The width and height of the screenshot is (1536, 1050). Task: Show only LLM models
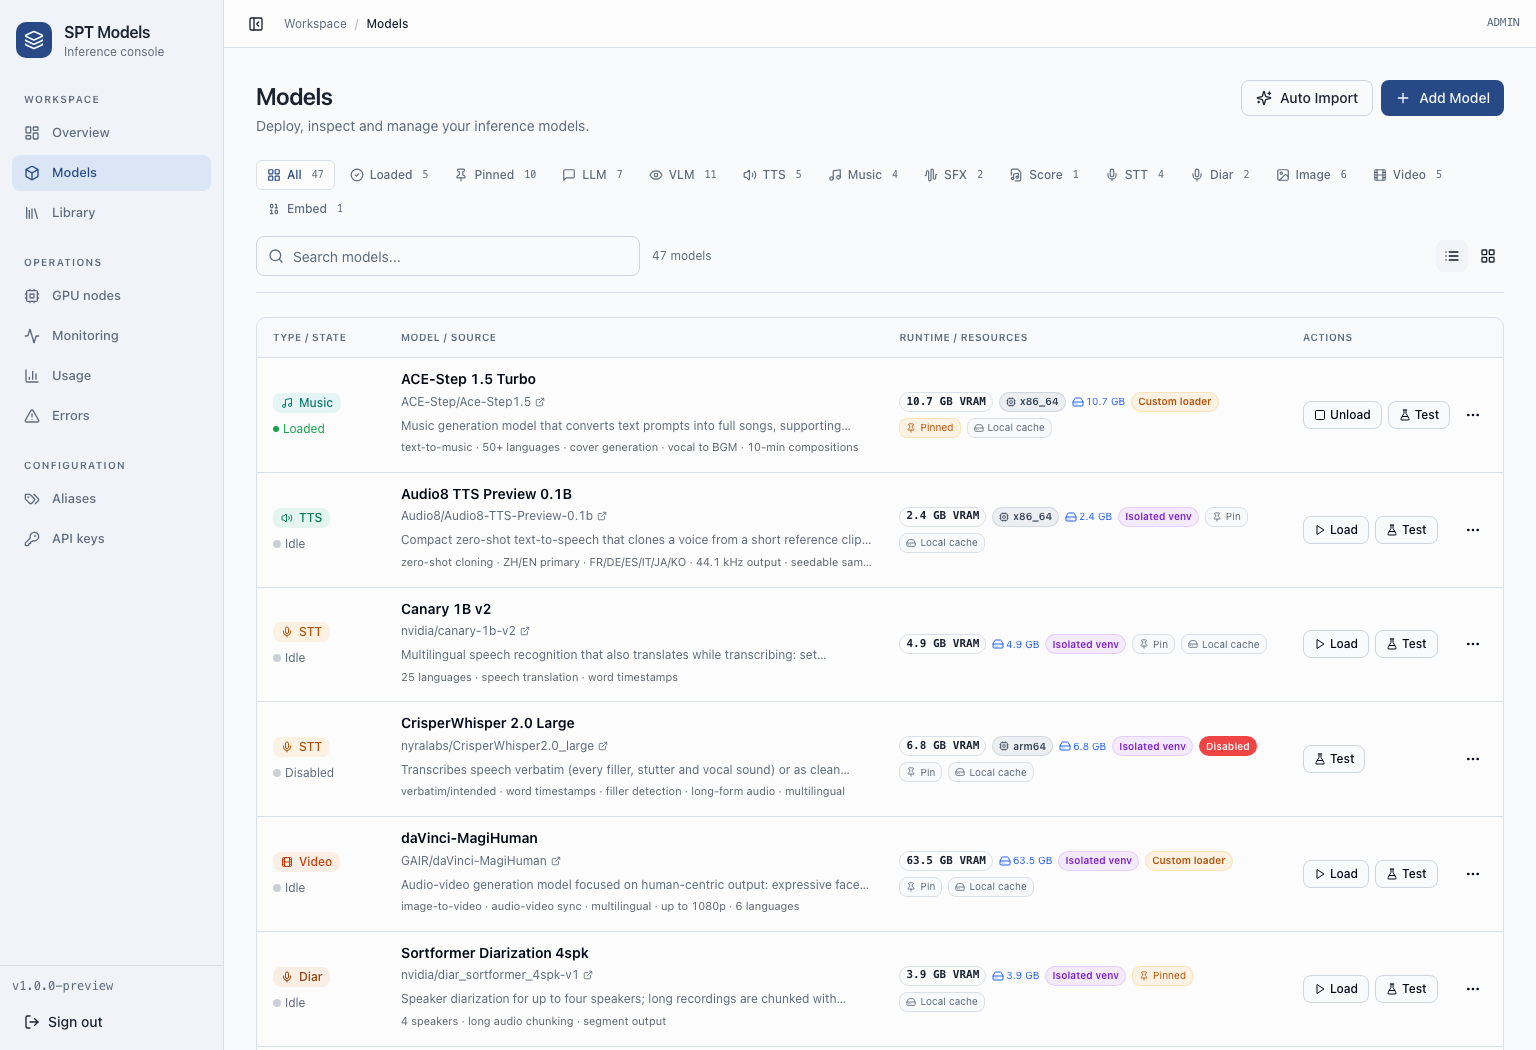(x=593, y=175)
